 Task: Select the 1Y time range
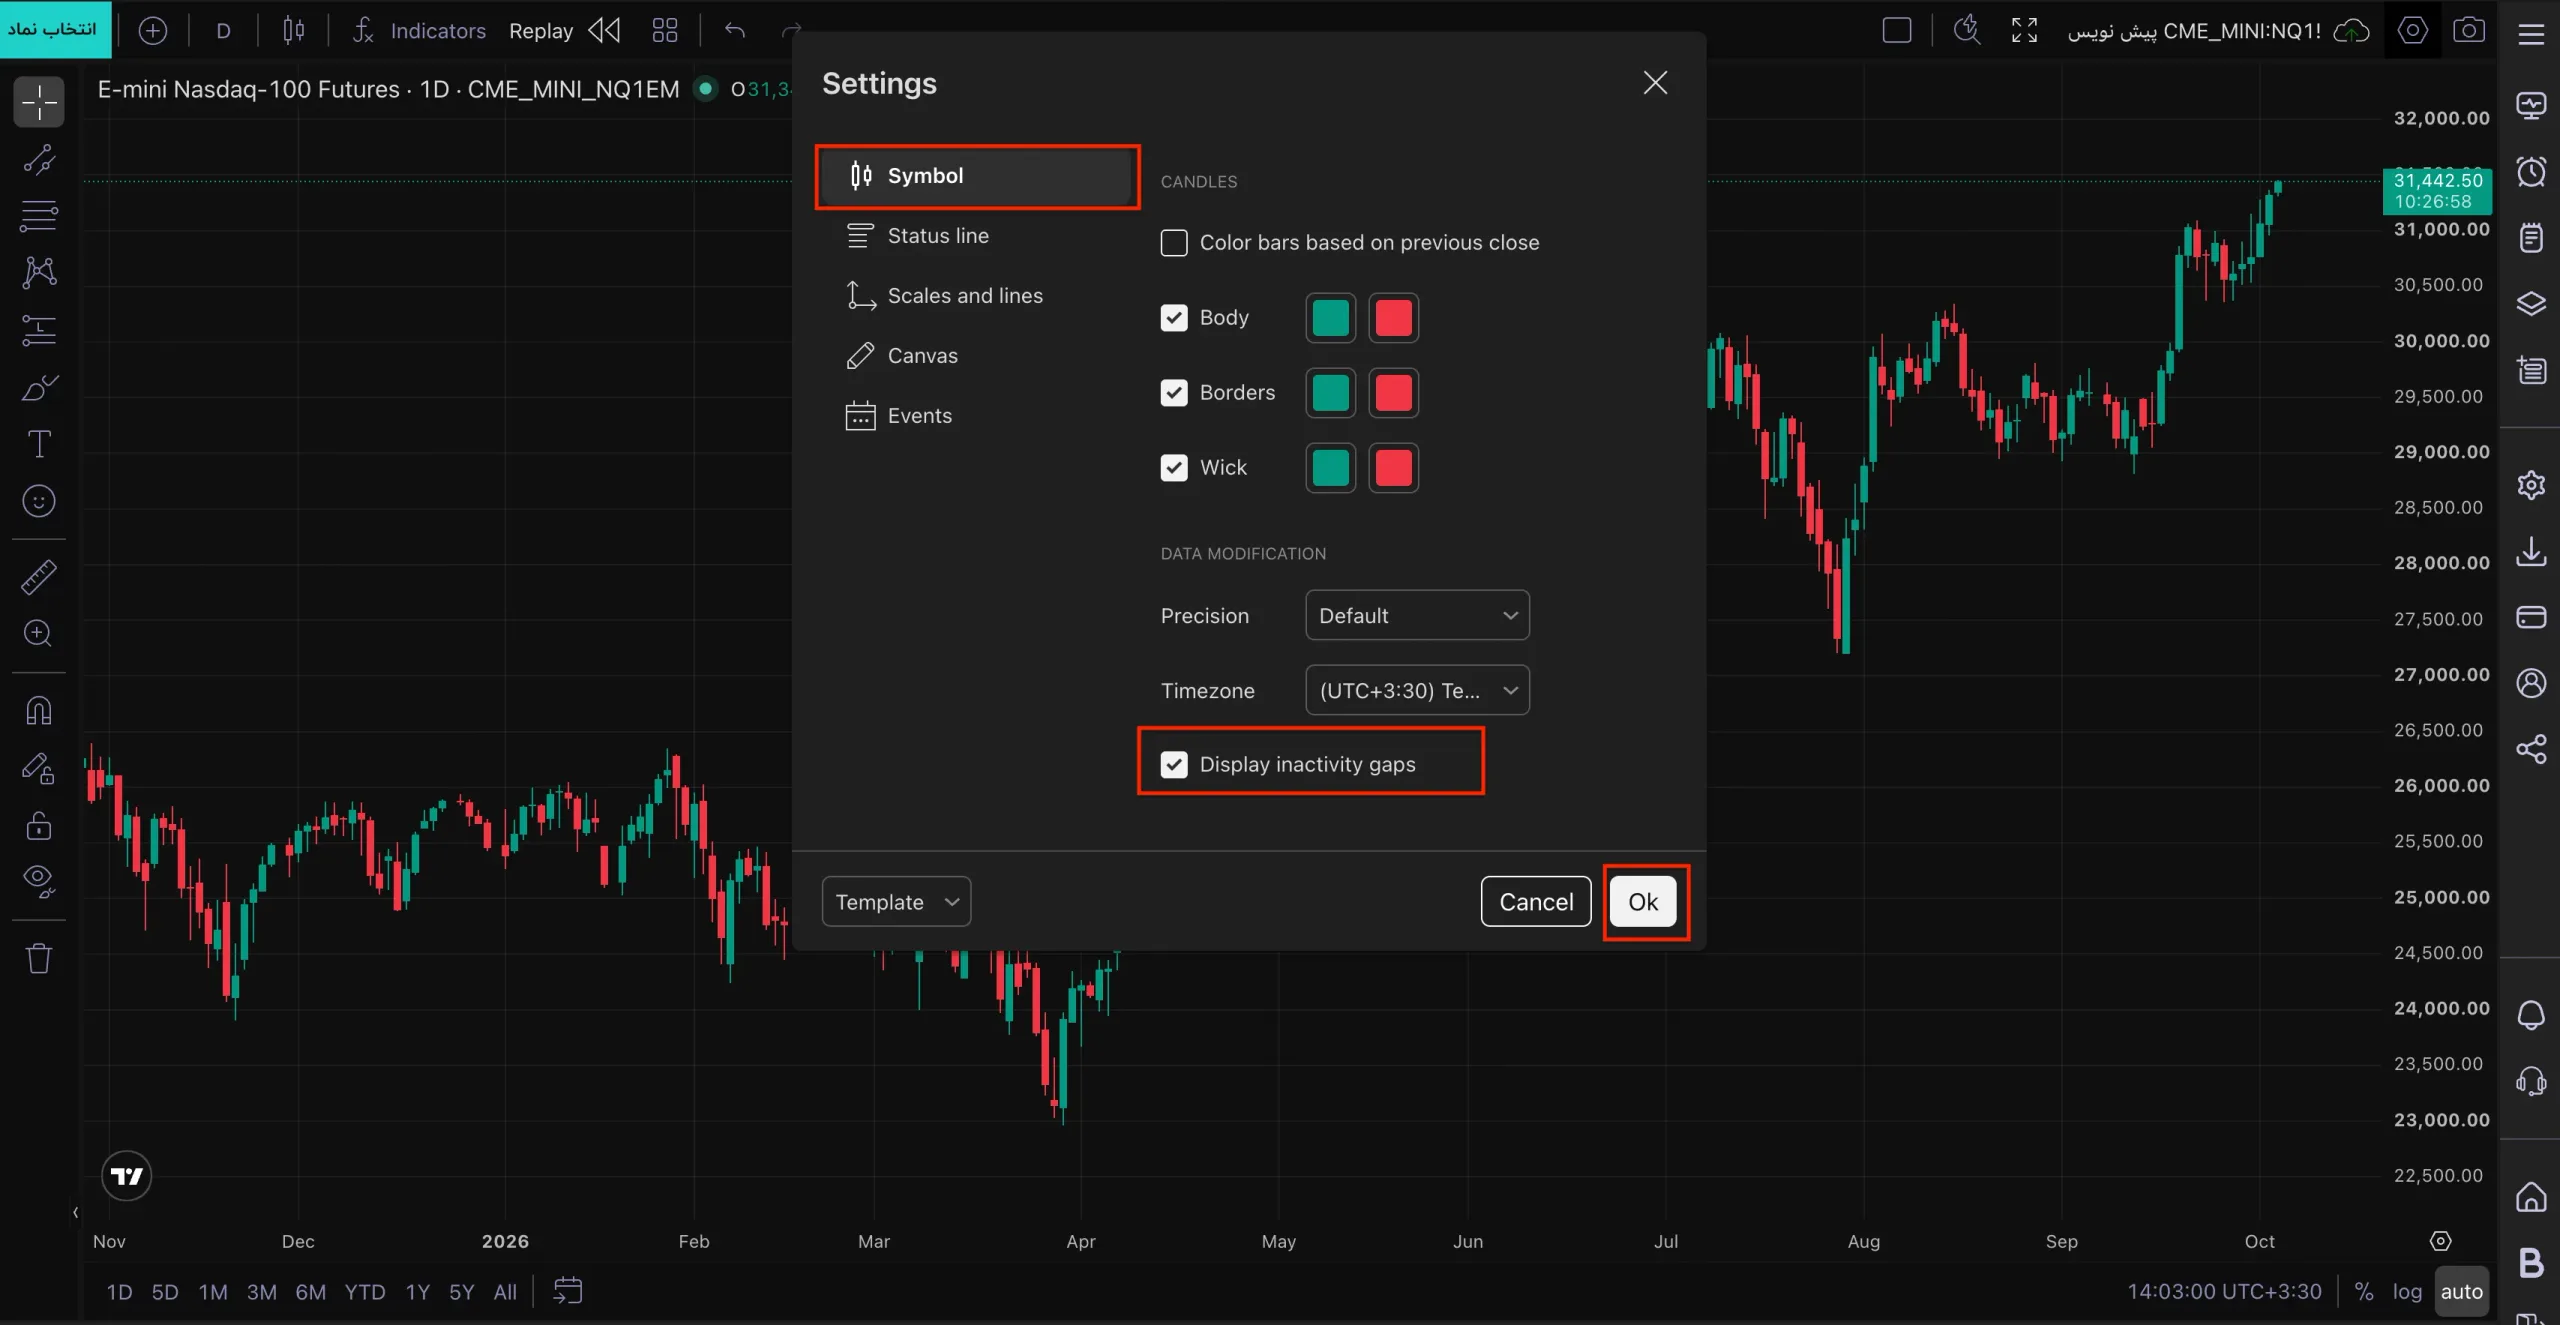(x=417, y=1291)
